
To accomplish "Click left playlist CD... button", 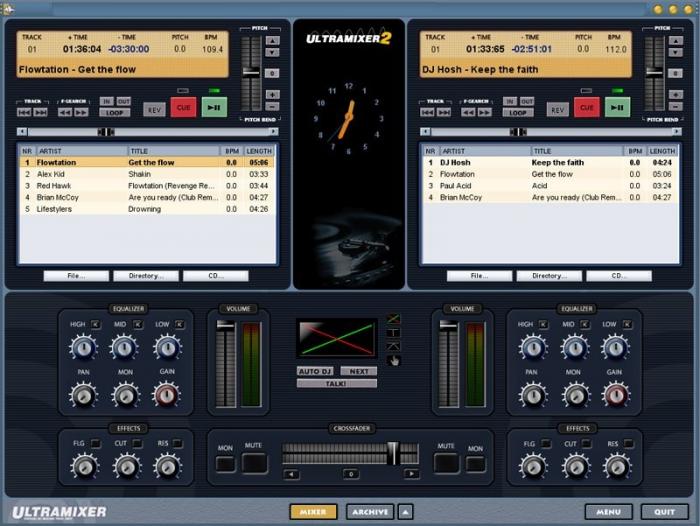I will coord(216,276).
